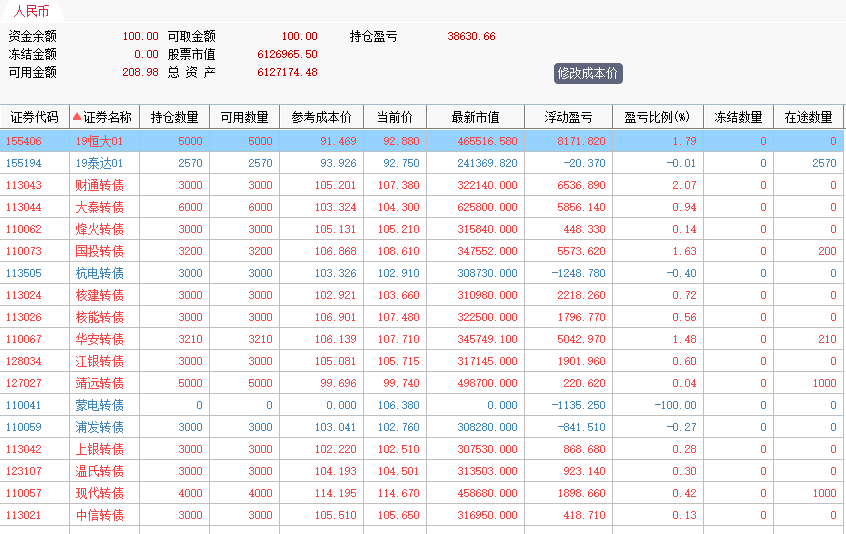Switch to the 人民币 tab

(31, 12)
